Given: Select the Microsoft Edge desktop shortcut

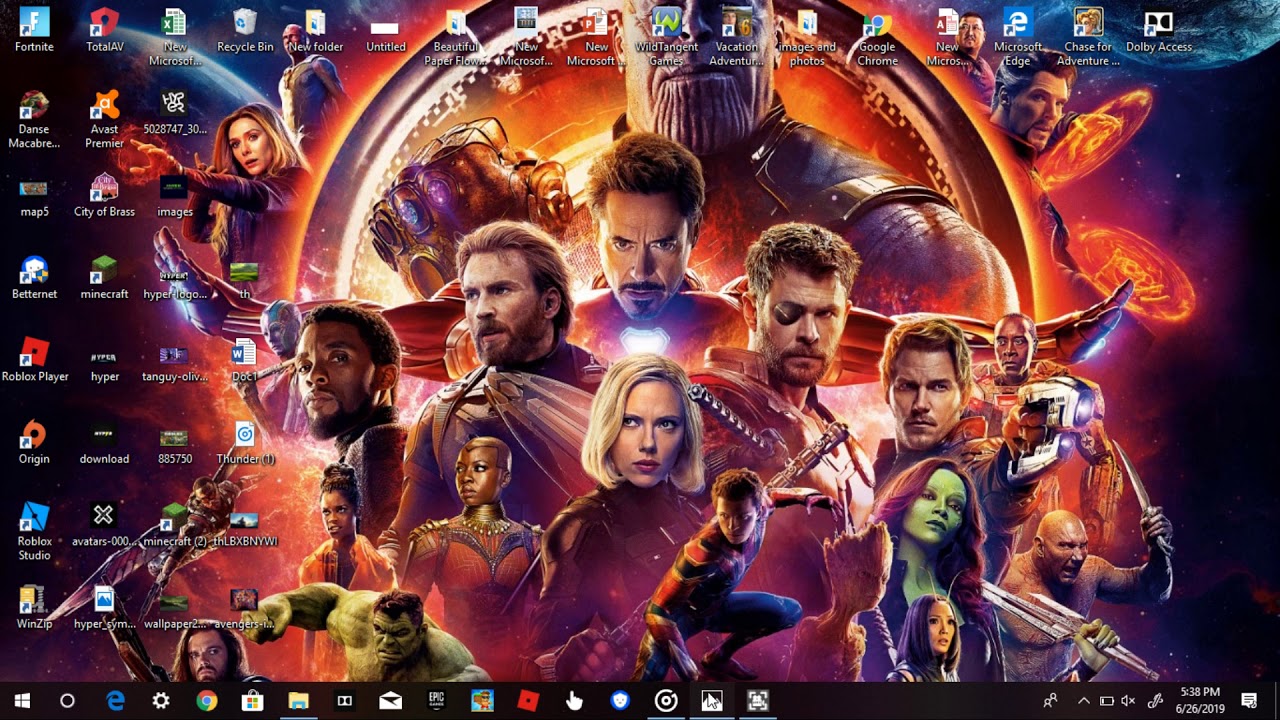Looking at the screenshot, I should pyautogui.click(x=1017, y=37).
